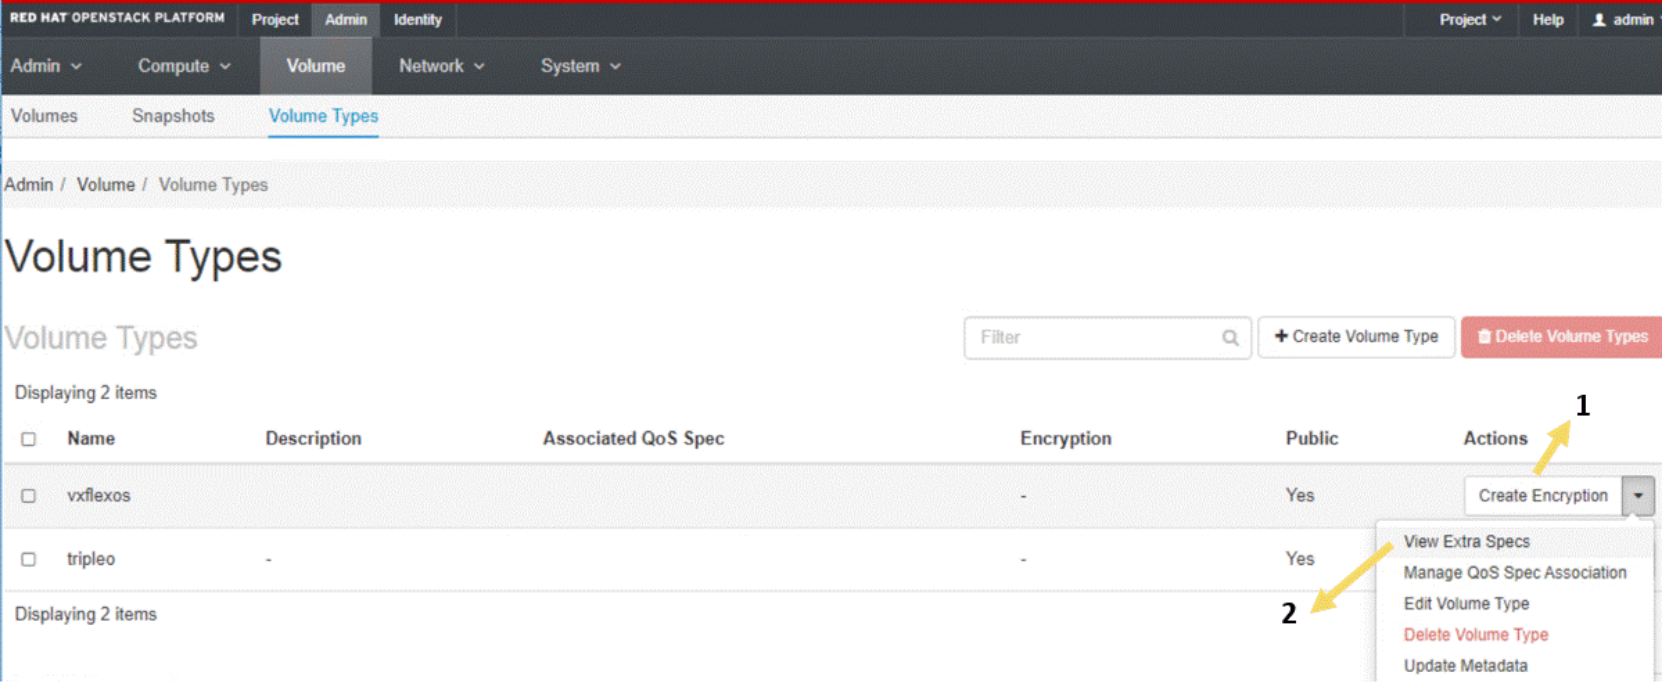Click the tripleo volume type name
The height and width of the screenshot is (695, 1662).
(x=91, y=559)
